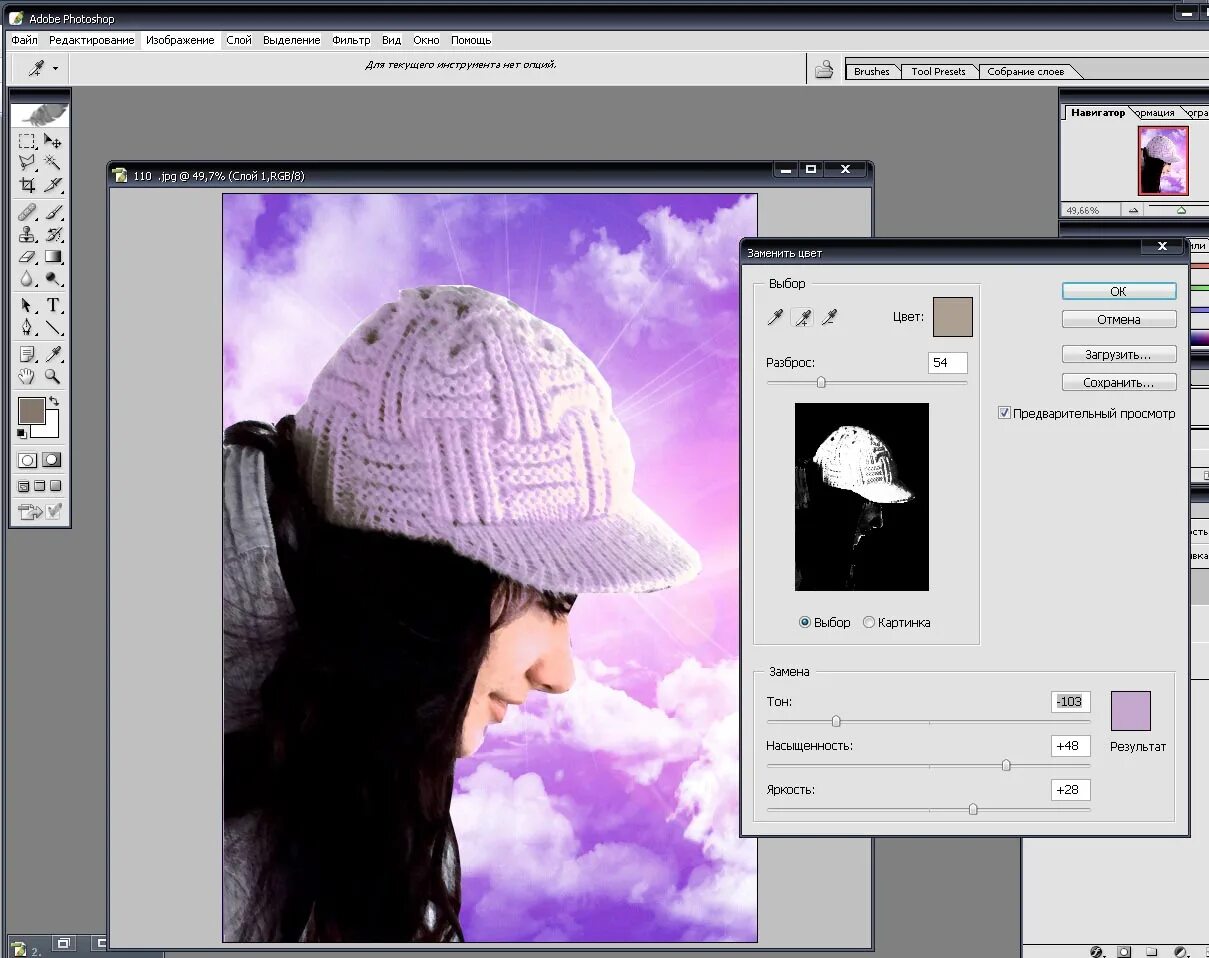Click the Результат color swatch
This screenshot has width=1209, height=958.
(1130, 711)
